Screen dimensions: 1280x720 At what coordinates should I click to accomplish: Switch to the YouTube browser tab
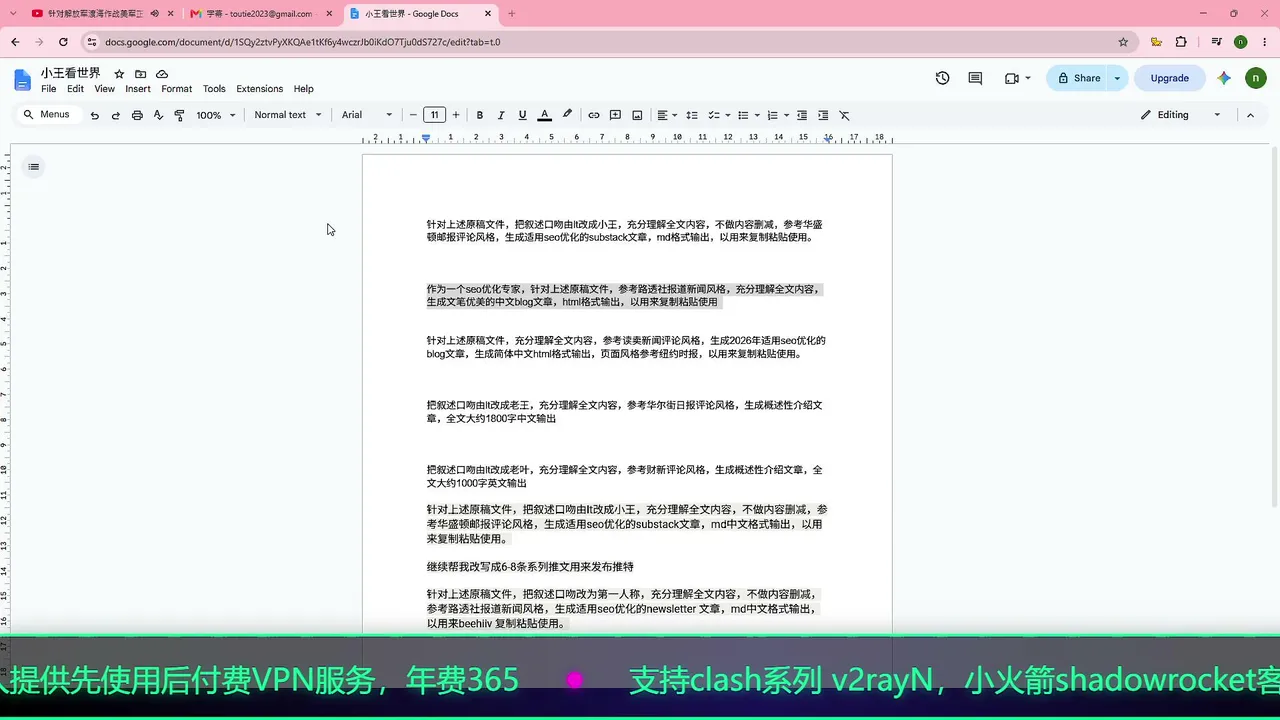point(95,14)
